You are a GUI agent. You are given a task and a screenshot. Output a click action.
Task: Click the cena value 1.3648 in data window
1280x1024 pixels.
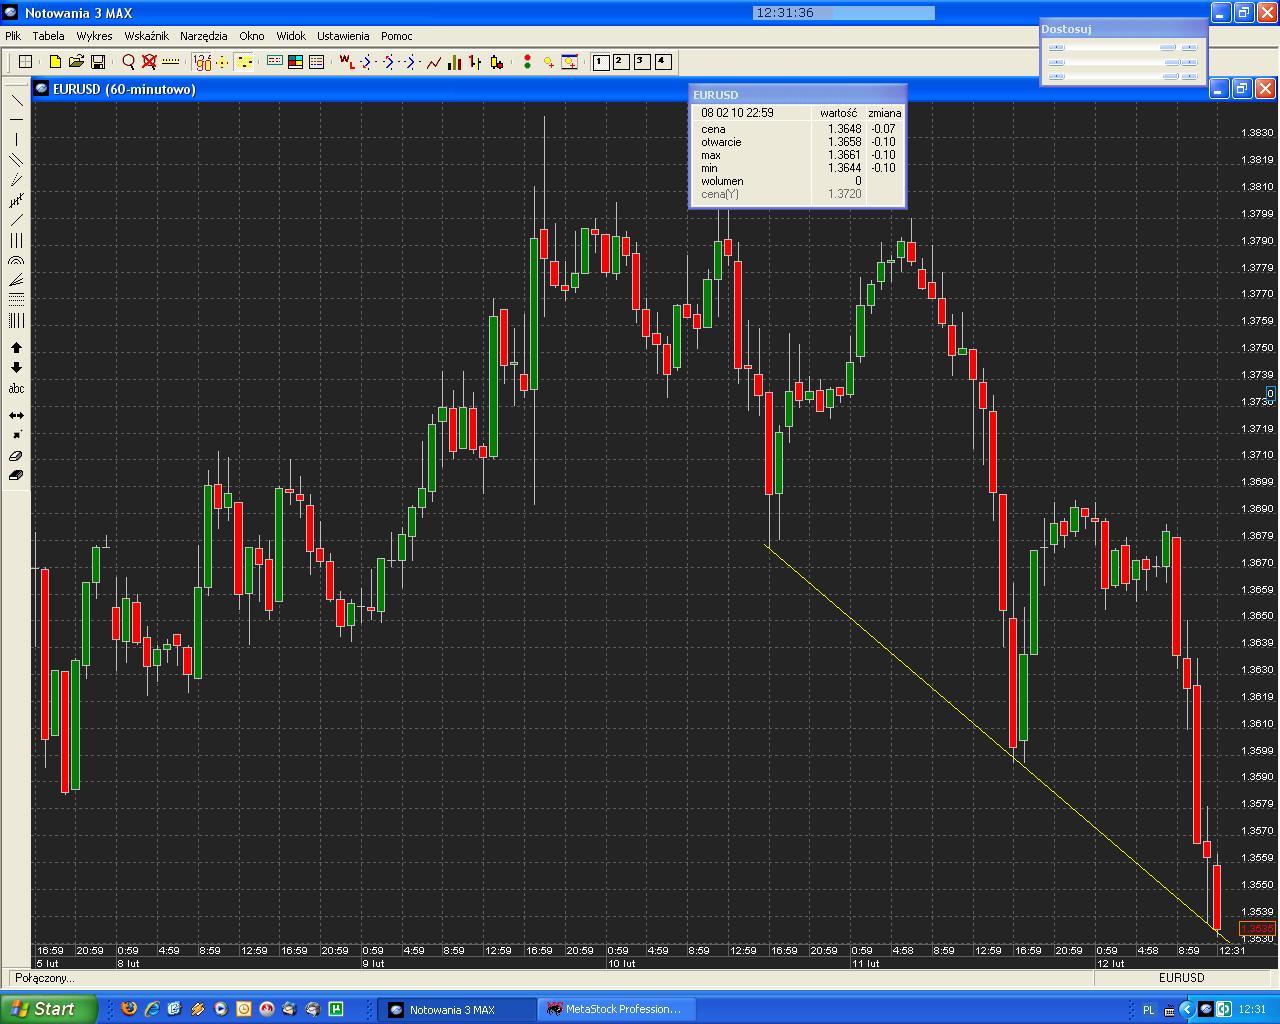coord(844,129)
